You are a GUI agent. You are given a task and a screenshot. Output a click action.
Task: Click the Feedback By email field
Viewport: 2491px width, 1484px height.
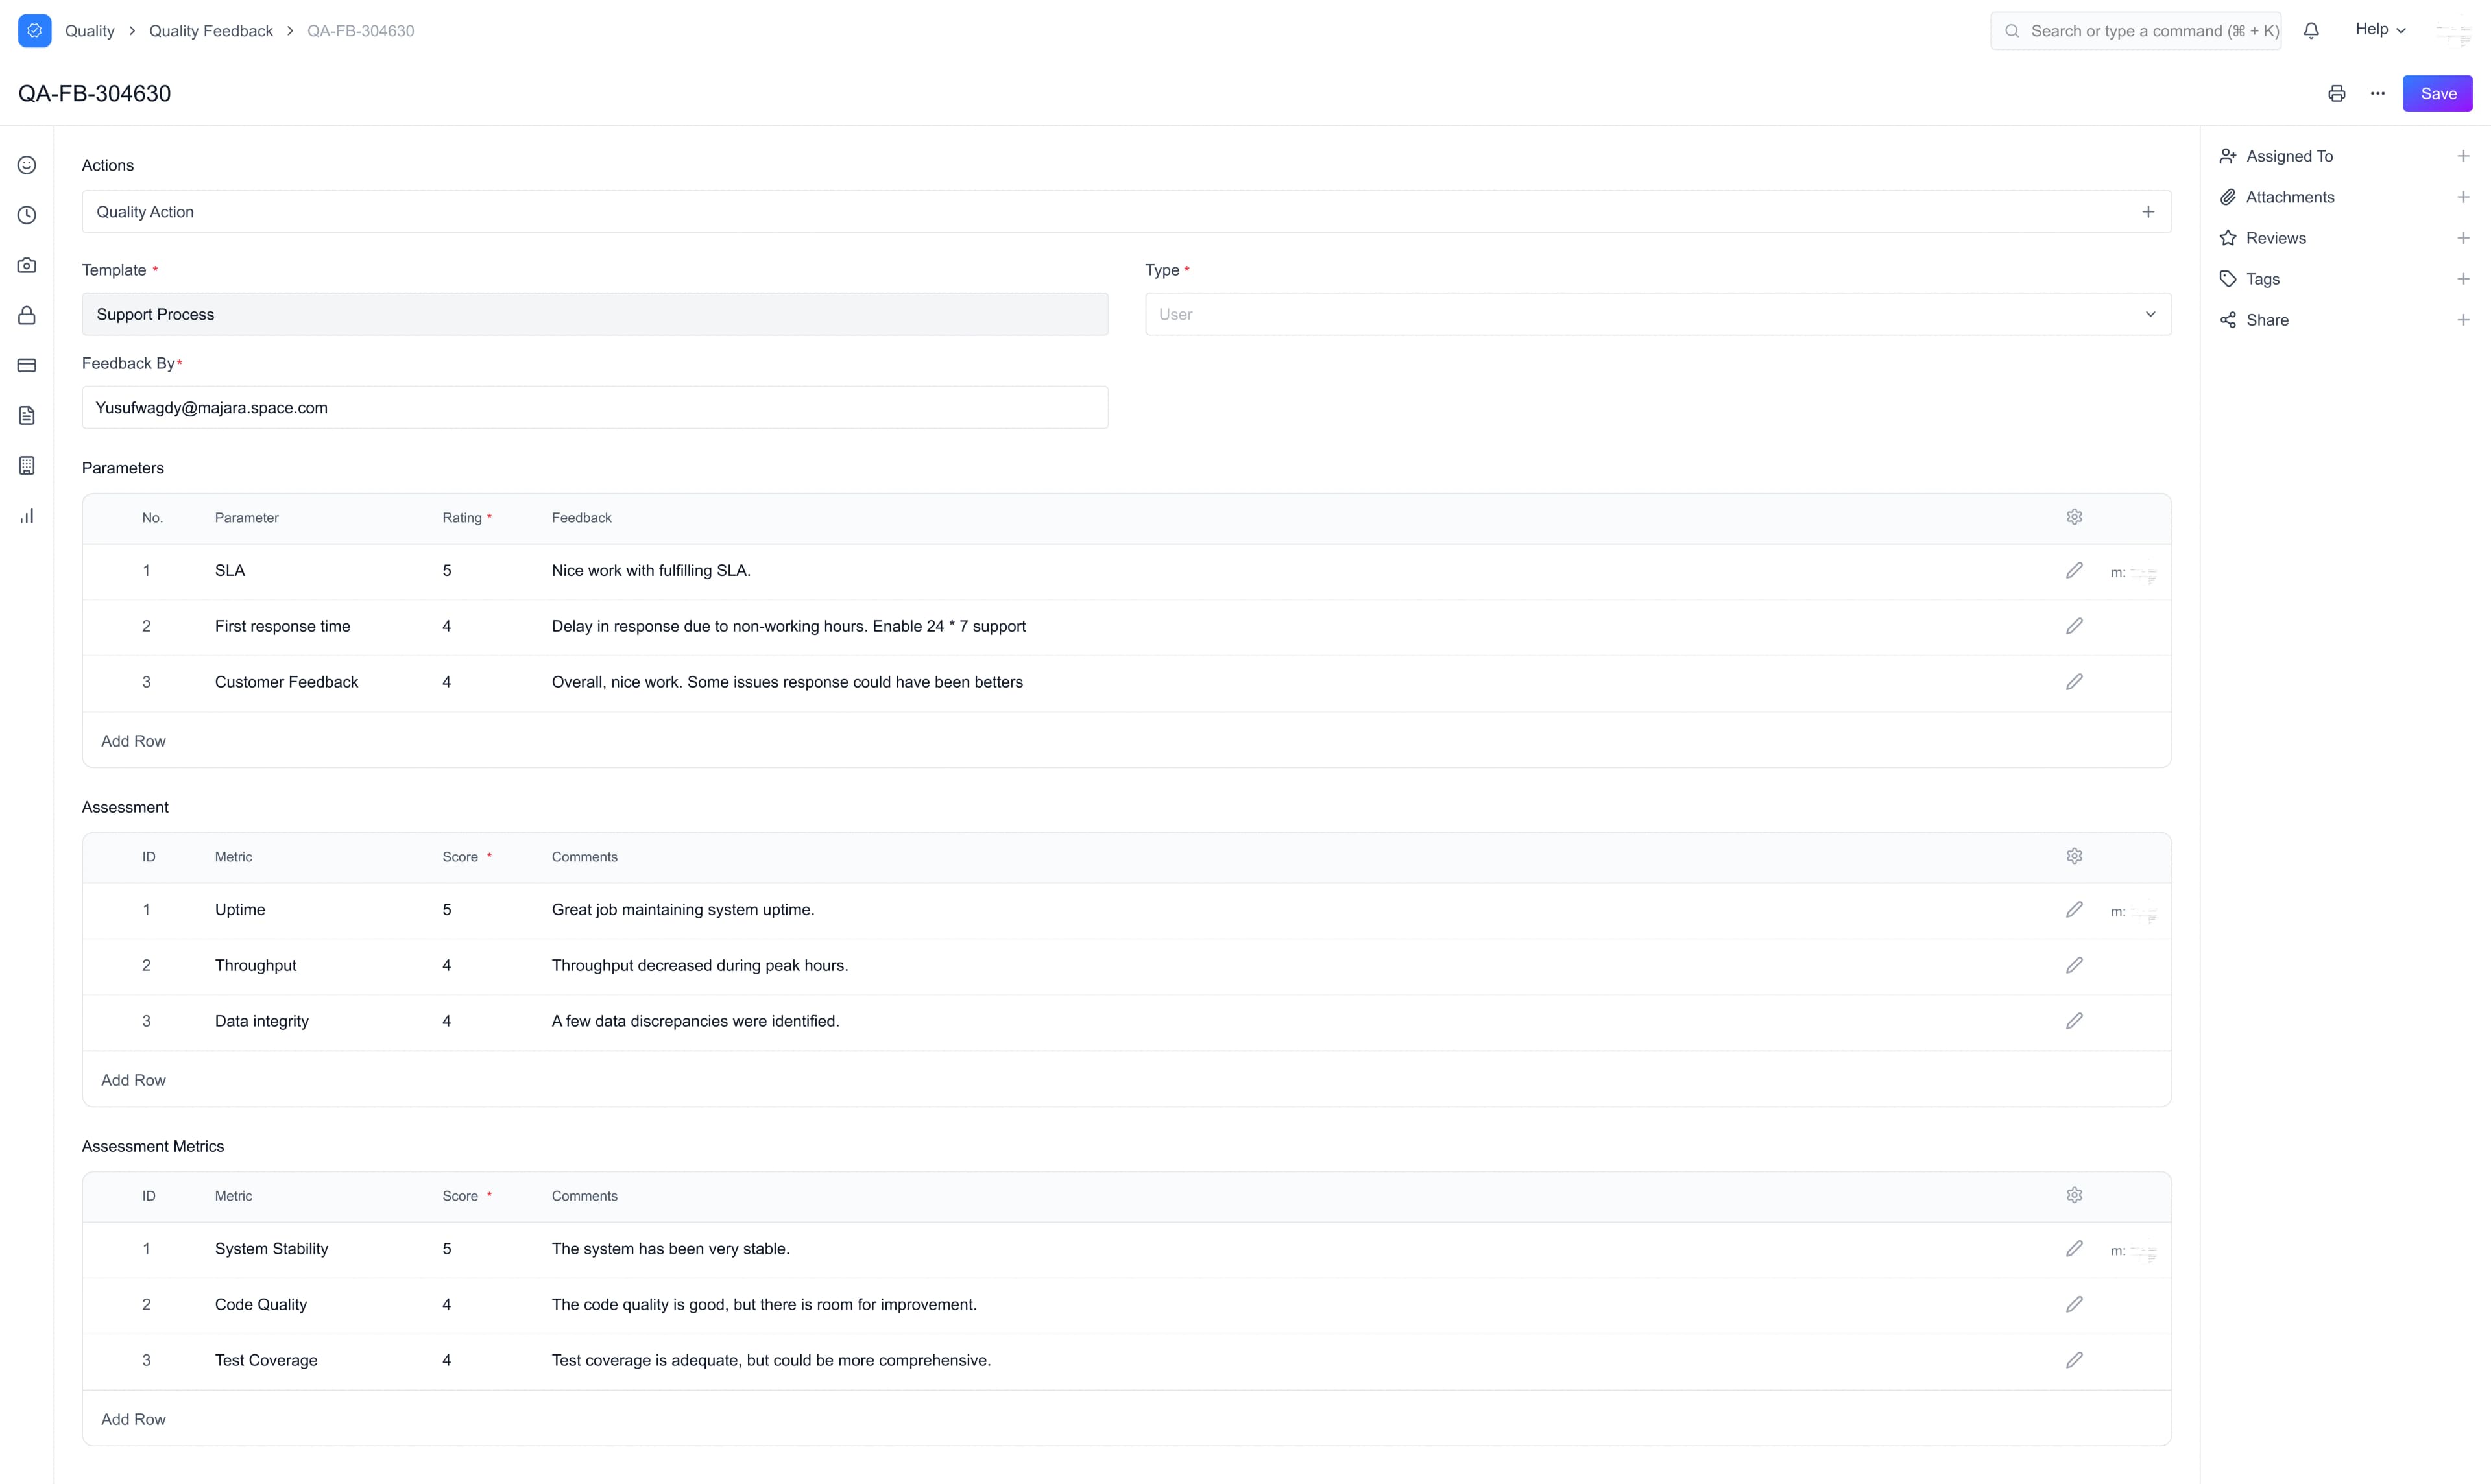click(x=595, y=407)
